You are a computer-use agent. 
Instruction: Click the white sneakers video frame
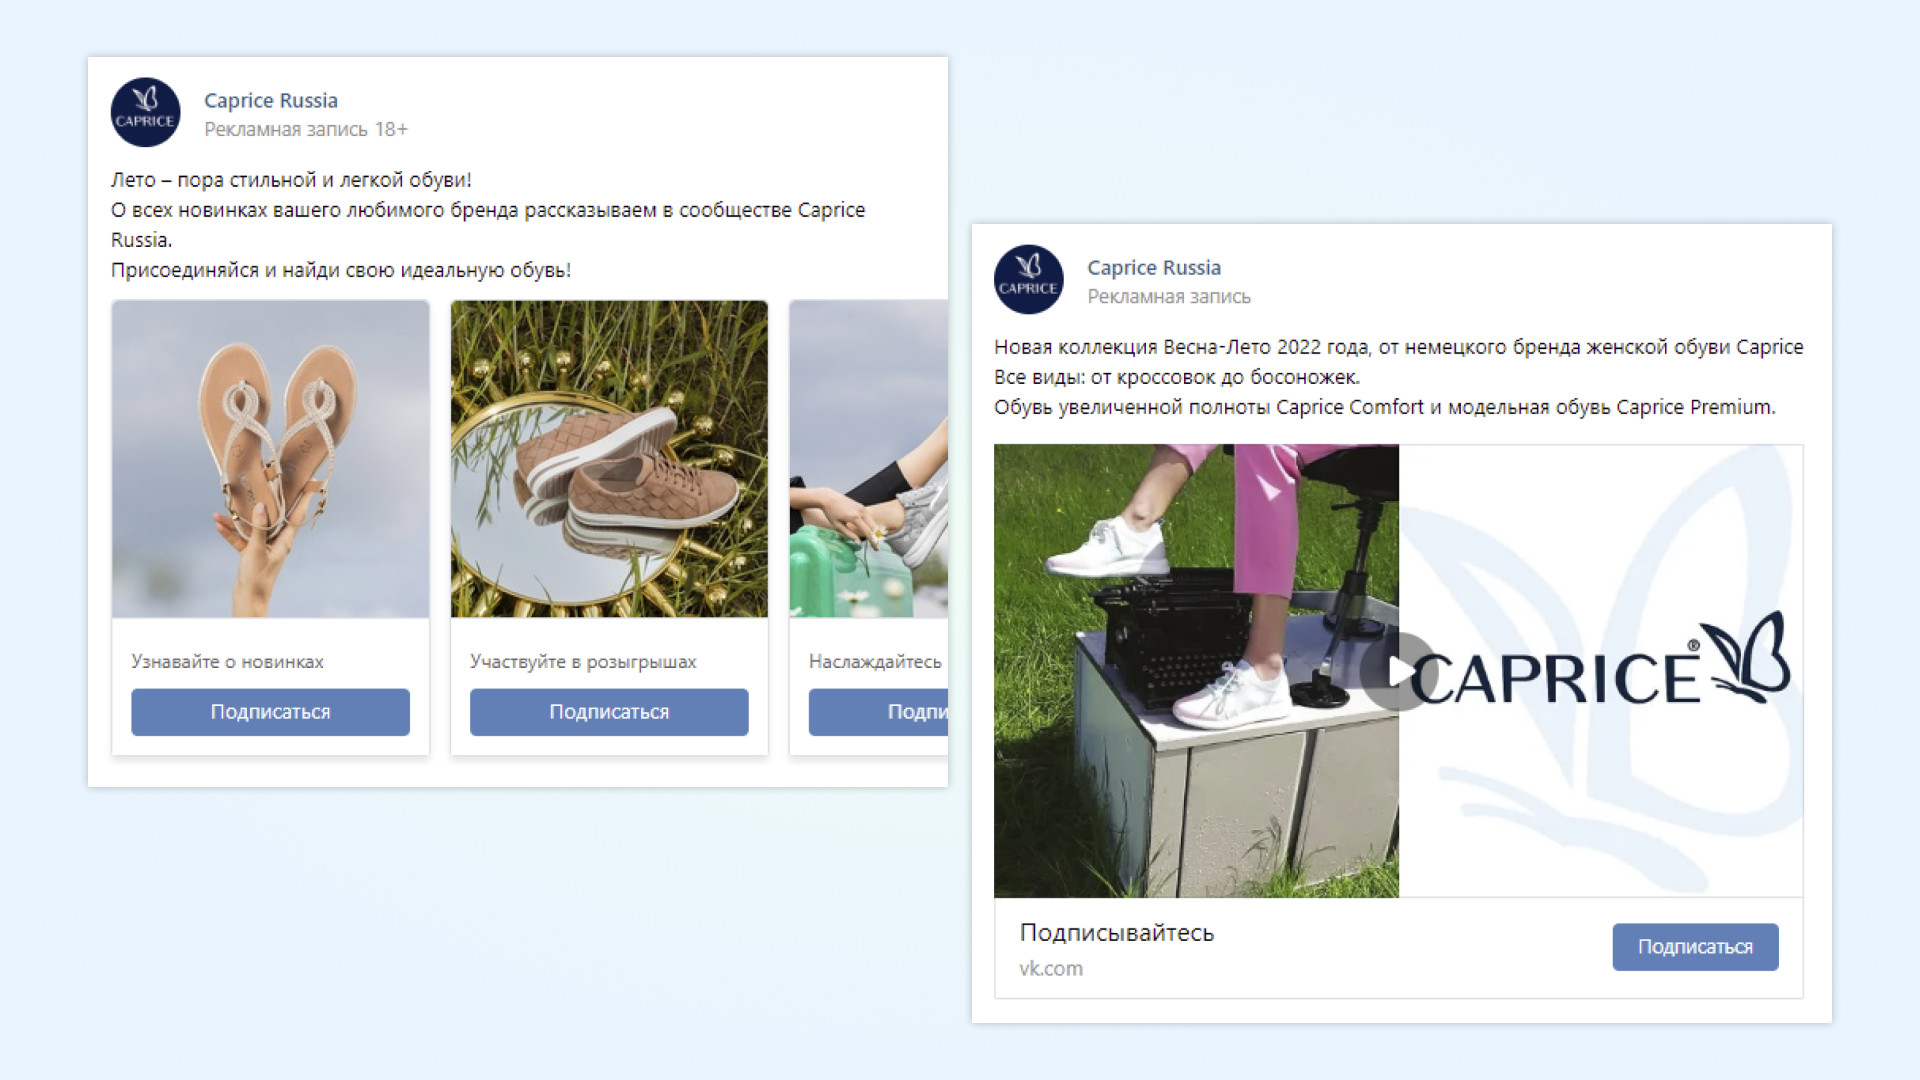(x=1196, y=671)
